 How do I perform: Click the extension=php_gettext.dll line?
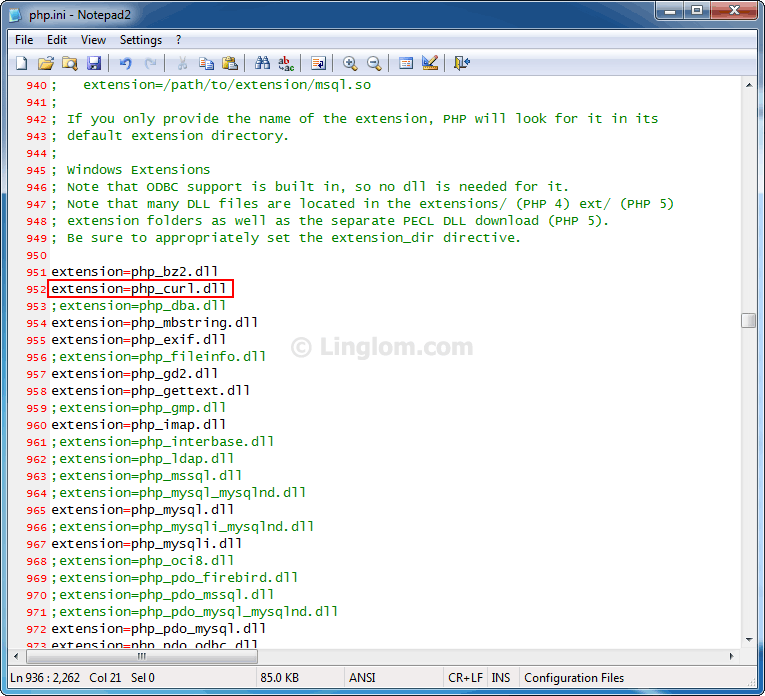click(151, 391)
